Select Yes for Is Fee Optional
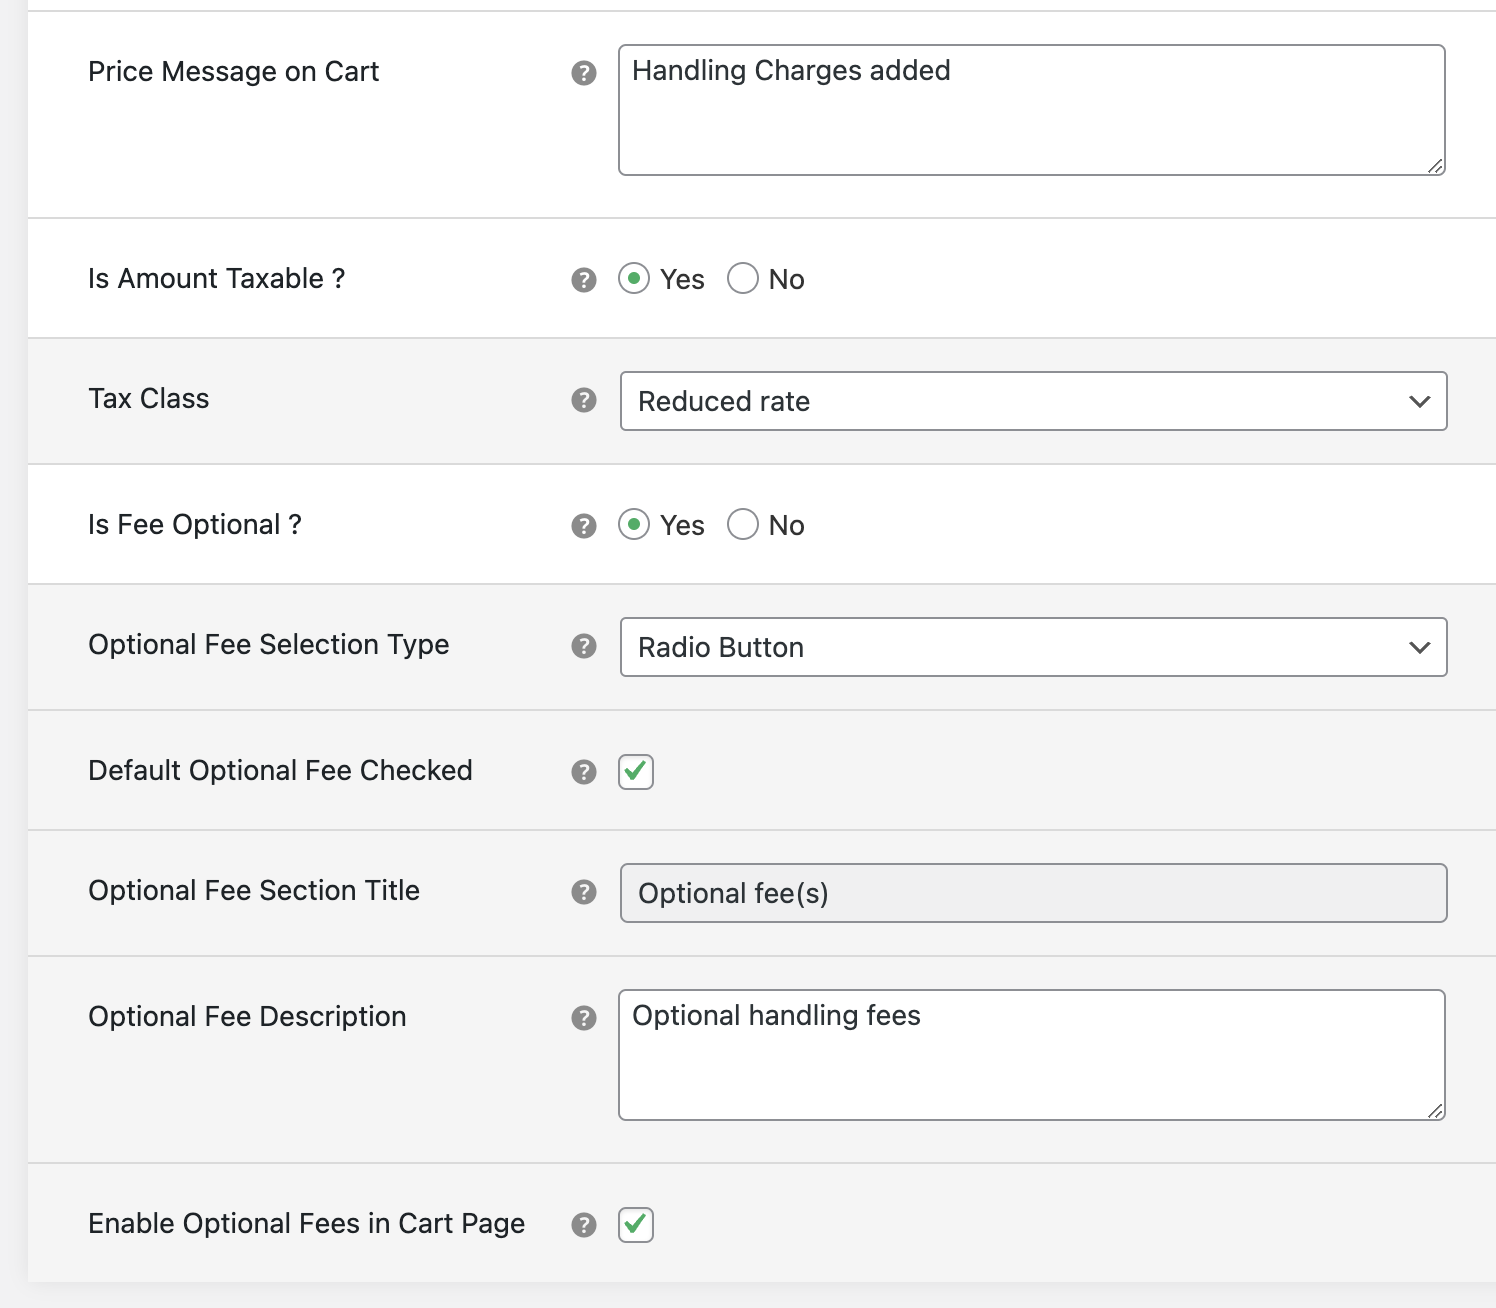The image size is (1496, 1308). coord(634,524)
